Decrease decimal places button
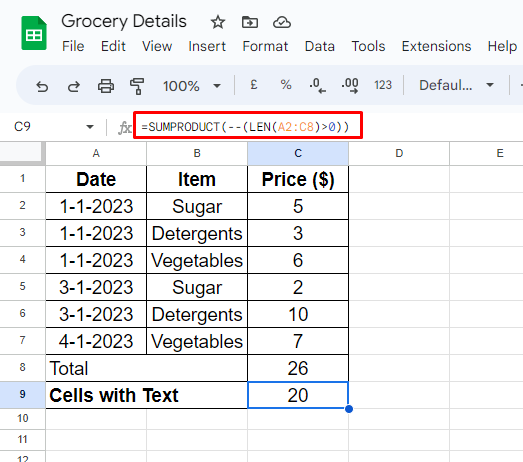The height and width of the screenshot is (462, 523). 317,85
